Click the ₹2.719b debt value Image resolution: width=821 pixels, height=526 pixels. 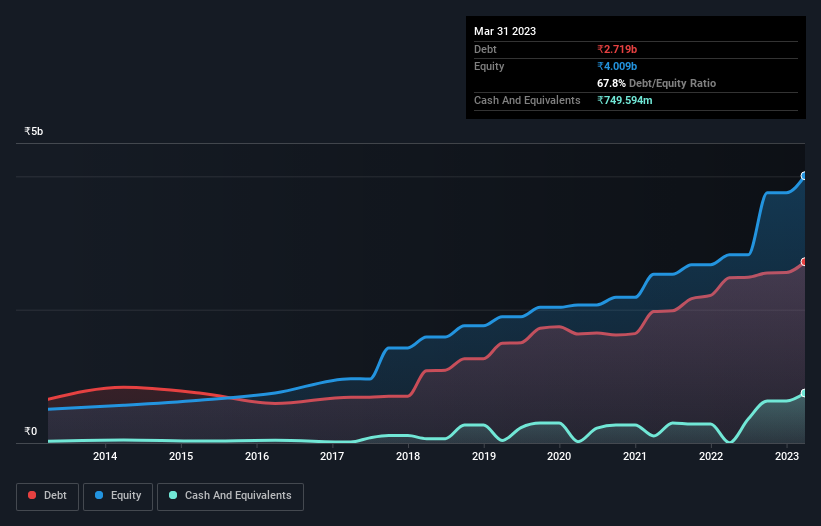tap(617, 49)
